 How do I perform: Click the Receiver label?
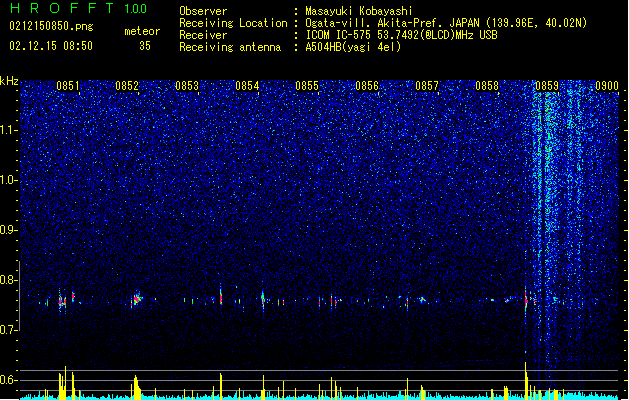[x=203, y=35]
